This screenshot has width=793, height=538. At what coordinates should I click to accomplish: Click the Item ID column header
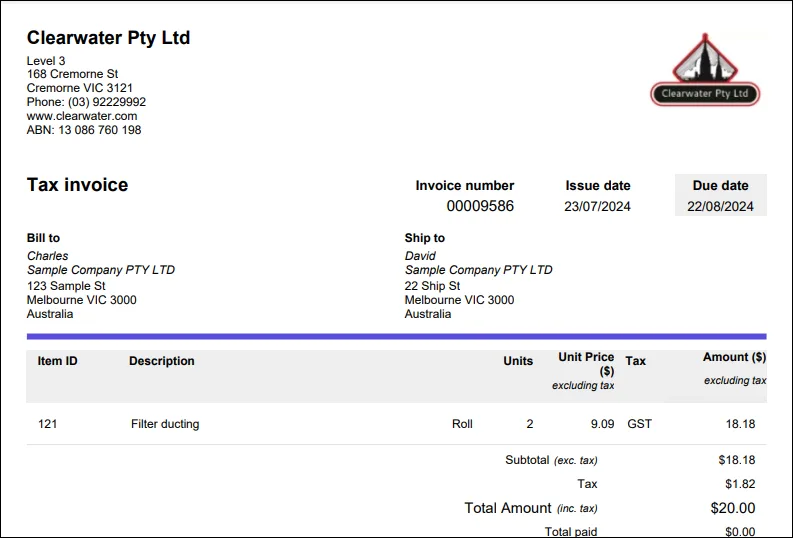(57, 361)
